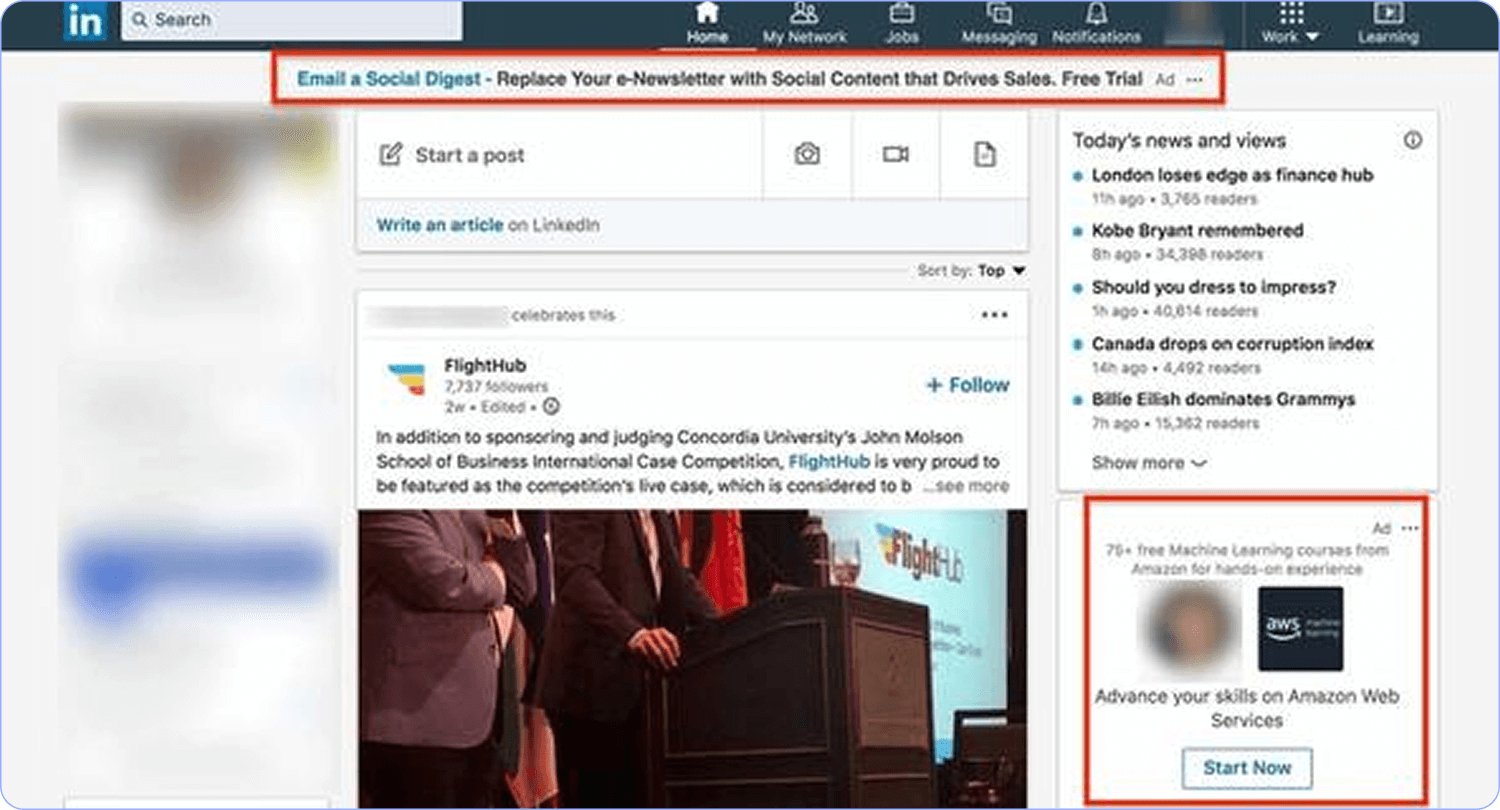The height and width of the screenshot is (810, 1500).
Task: Open the Messaging icon
Action: [998, 14]
